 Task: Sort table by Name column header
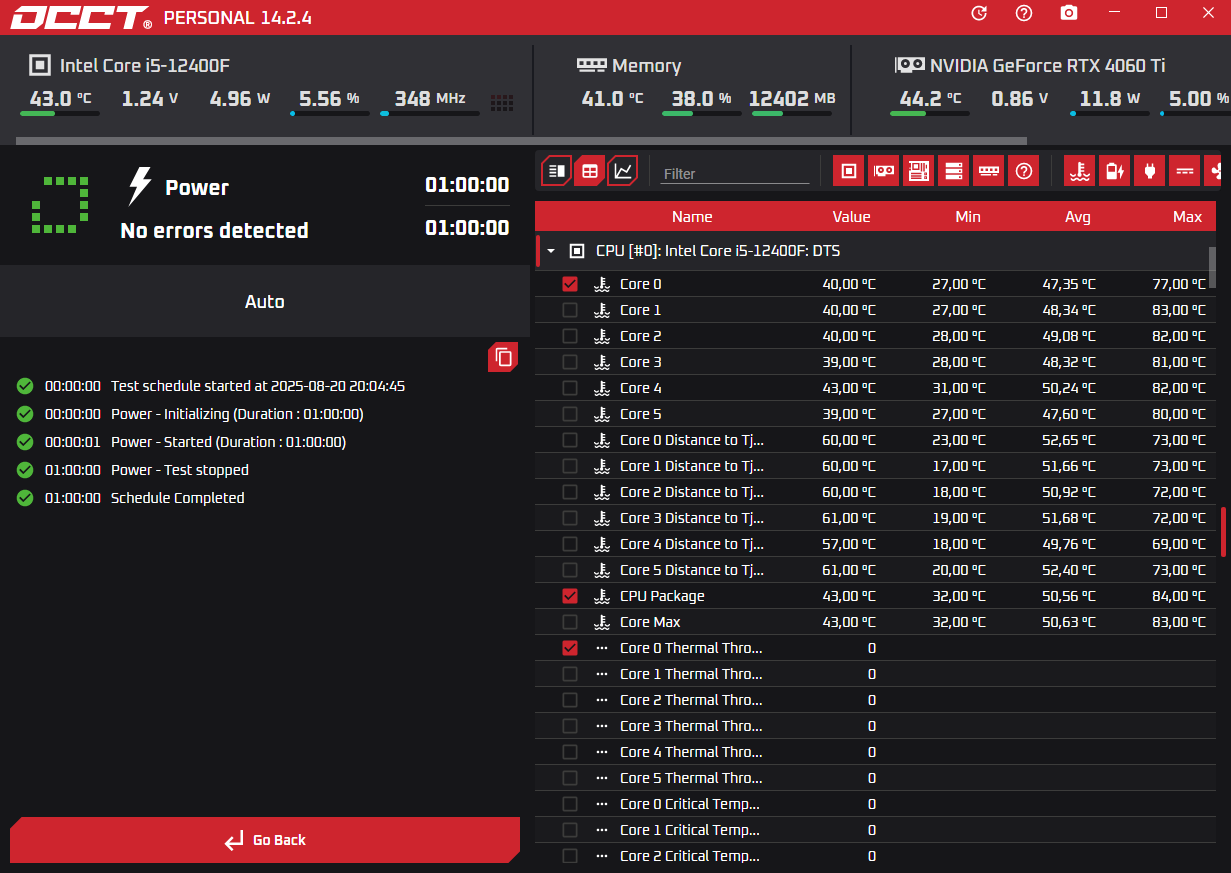pos(692,217)
